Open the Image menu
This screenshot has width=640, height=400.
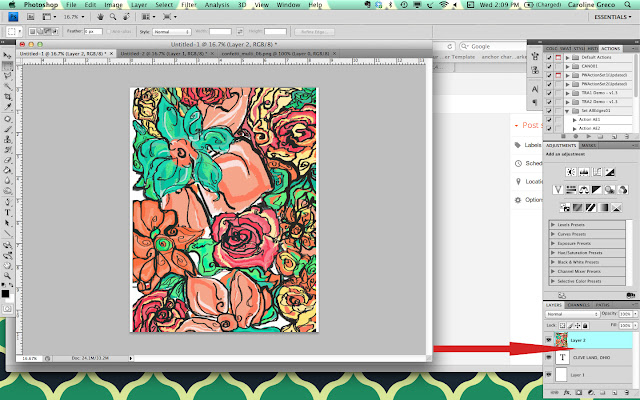click(113, 5)
